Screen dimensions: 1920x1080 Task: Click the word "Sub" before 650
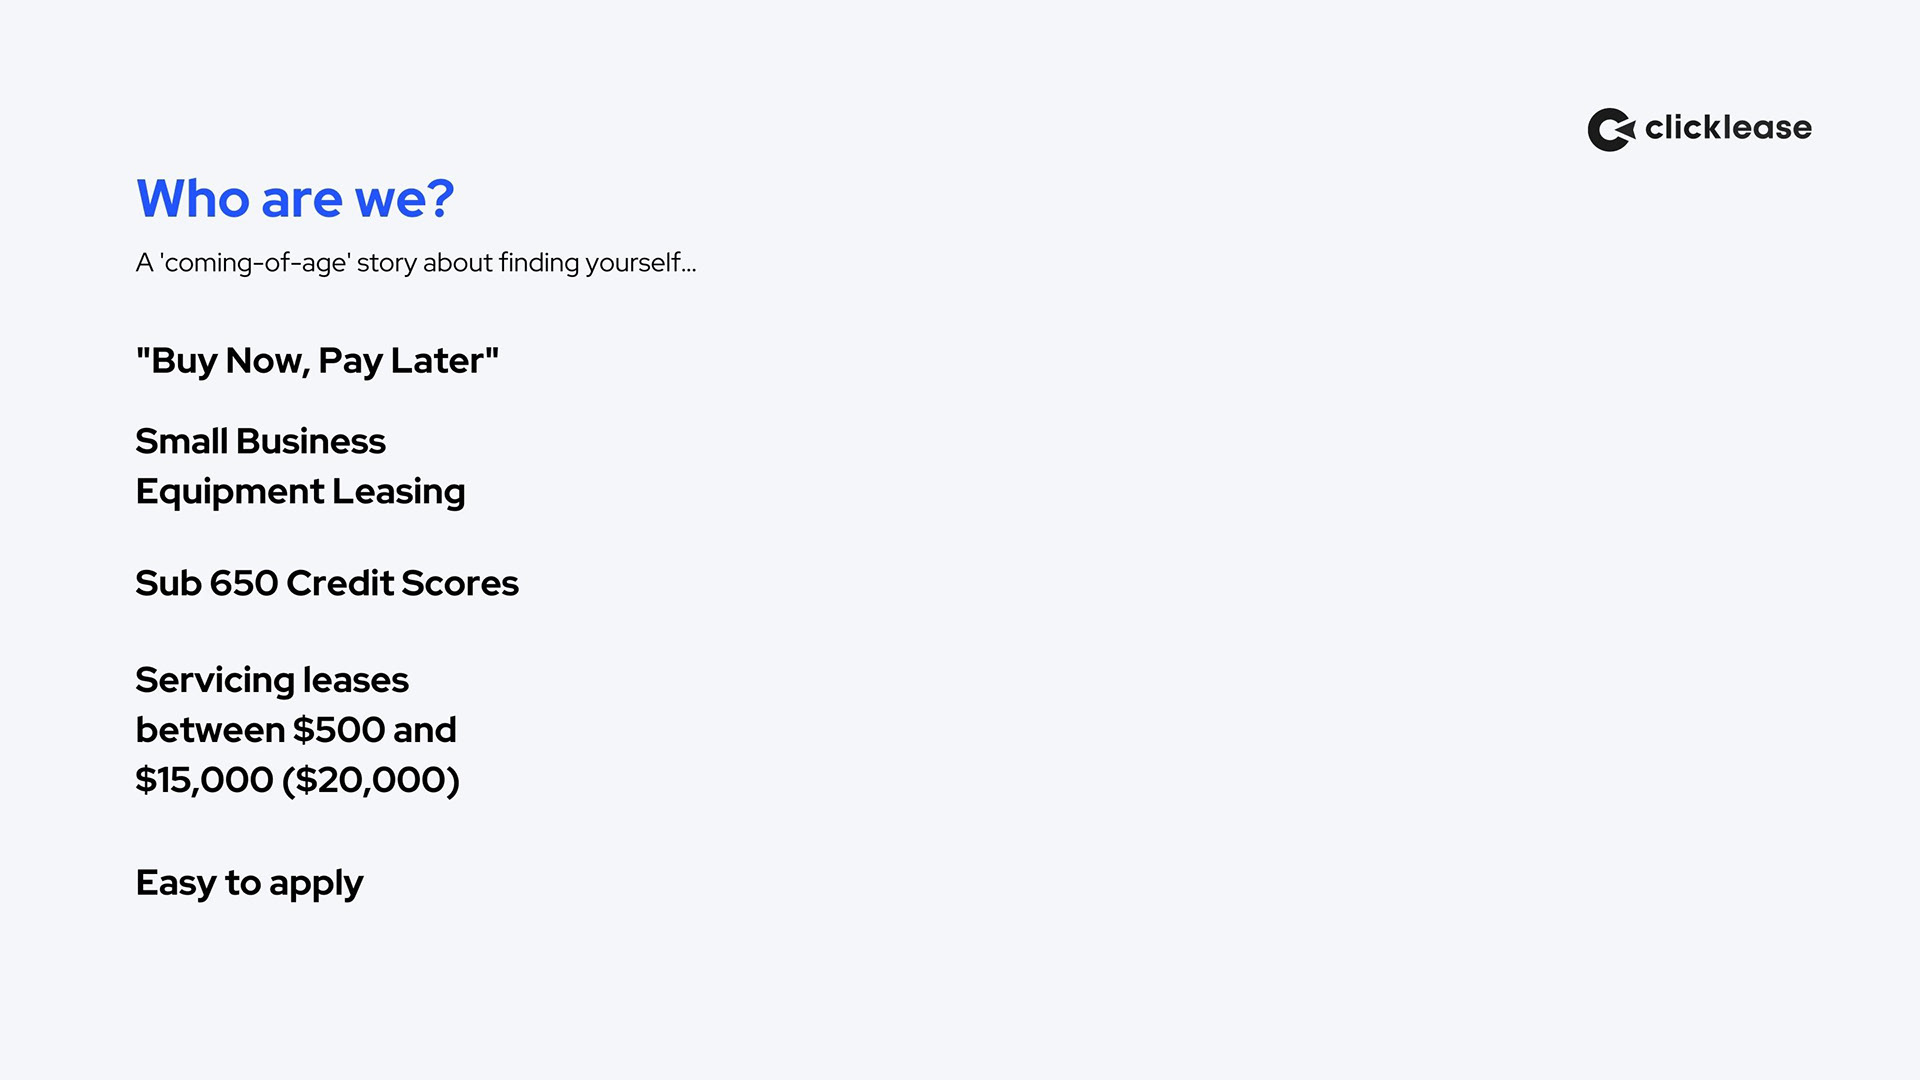168,583
